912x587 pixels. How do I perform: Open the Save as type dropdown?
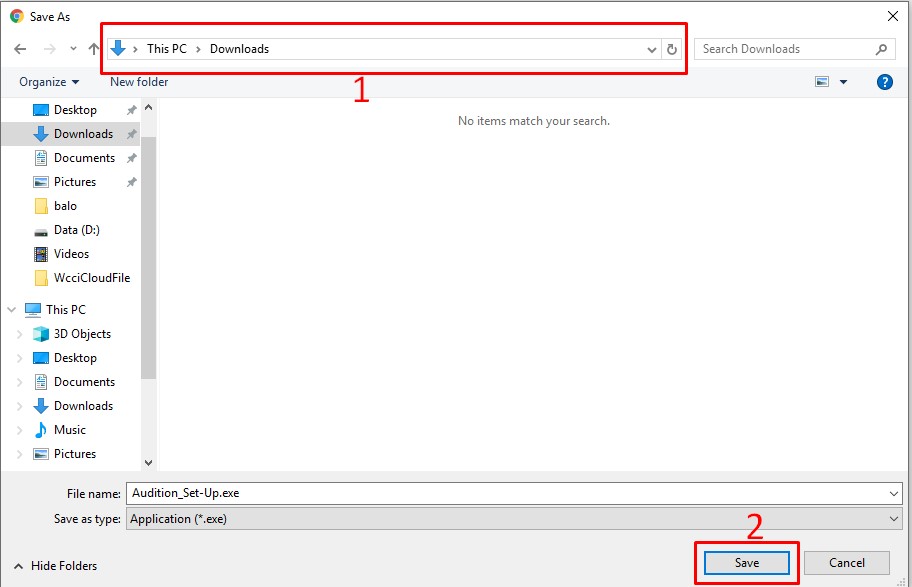pos(893,519)
